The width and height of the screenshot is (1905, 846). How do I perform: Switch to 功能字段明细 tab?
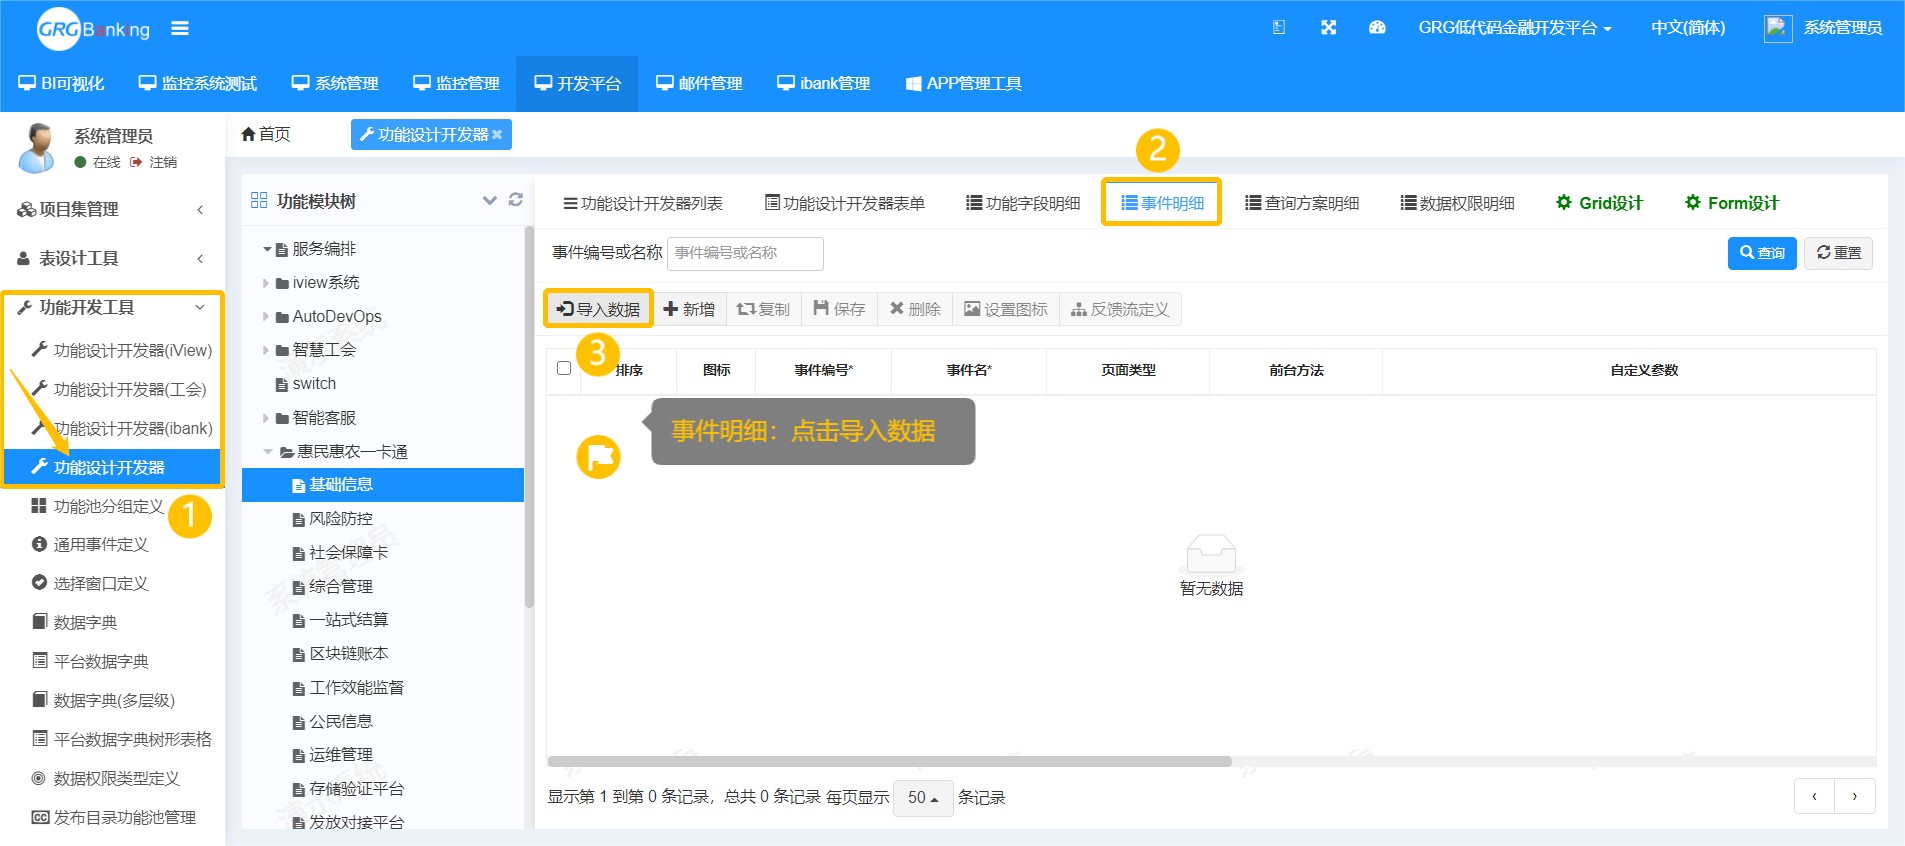tap(1023, 203)
